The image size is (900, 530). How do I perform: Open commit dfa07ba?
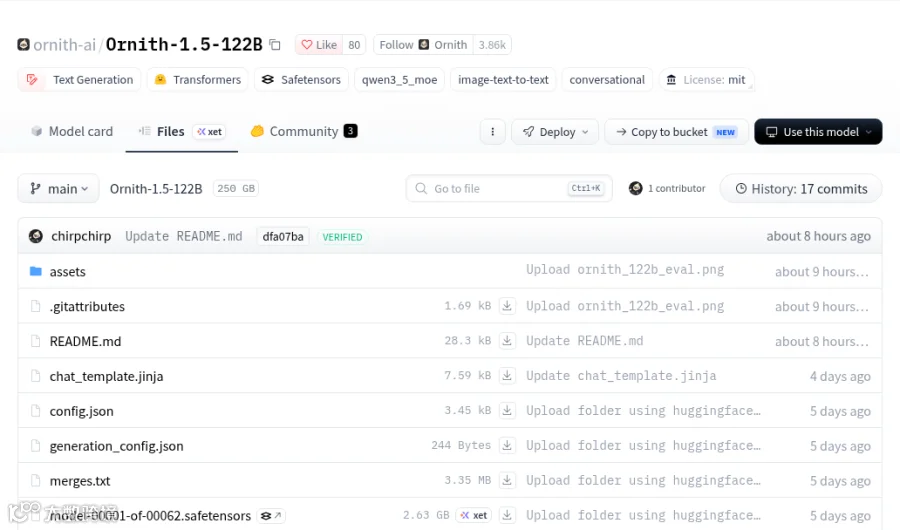283,237
